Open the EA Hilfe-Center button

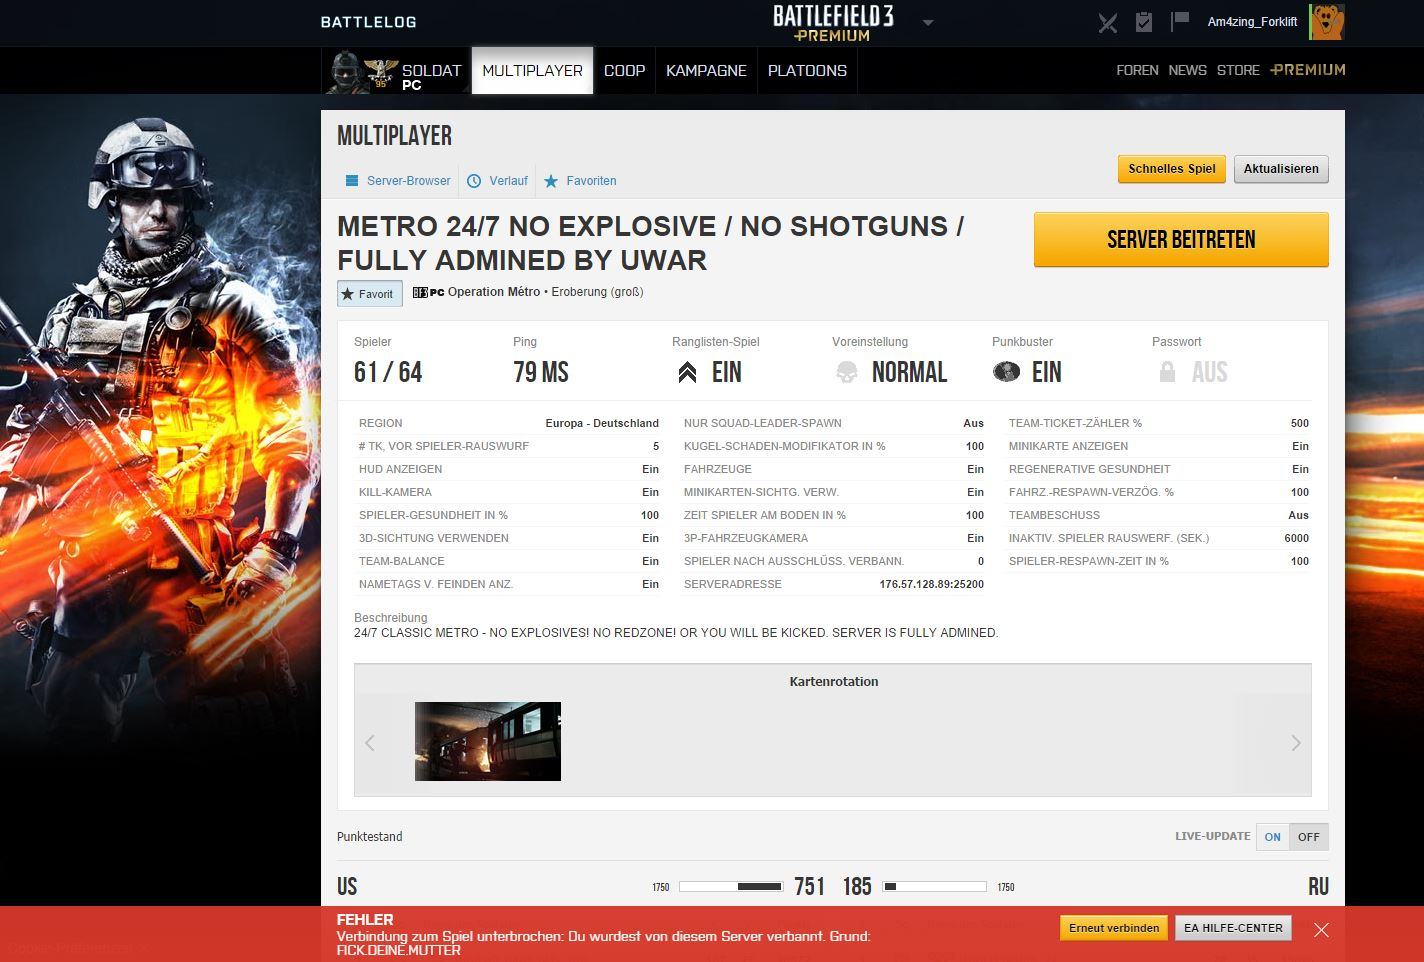[x=1233, y=928]
